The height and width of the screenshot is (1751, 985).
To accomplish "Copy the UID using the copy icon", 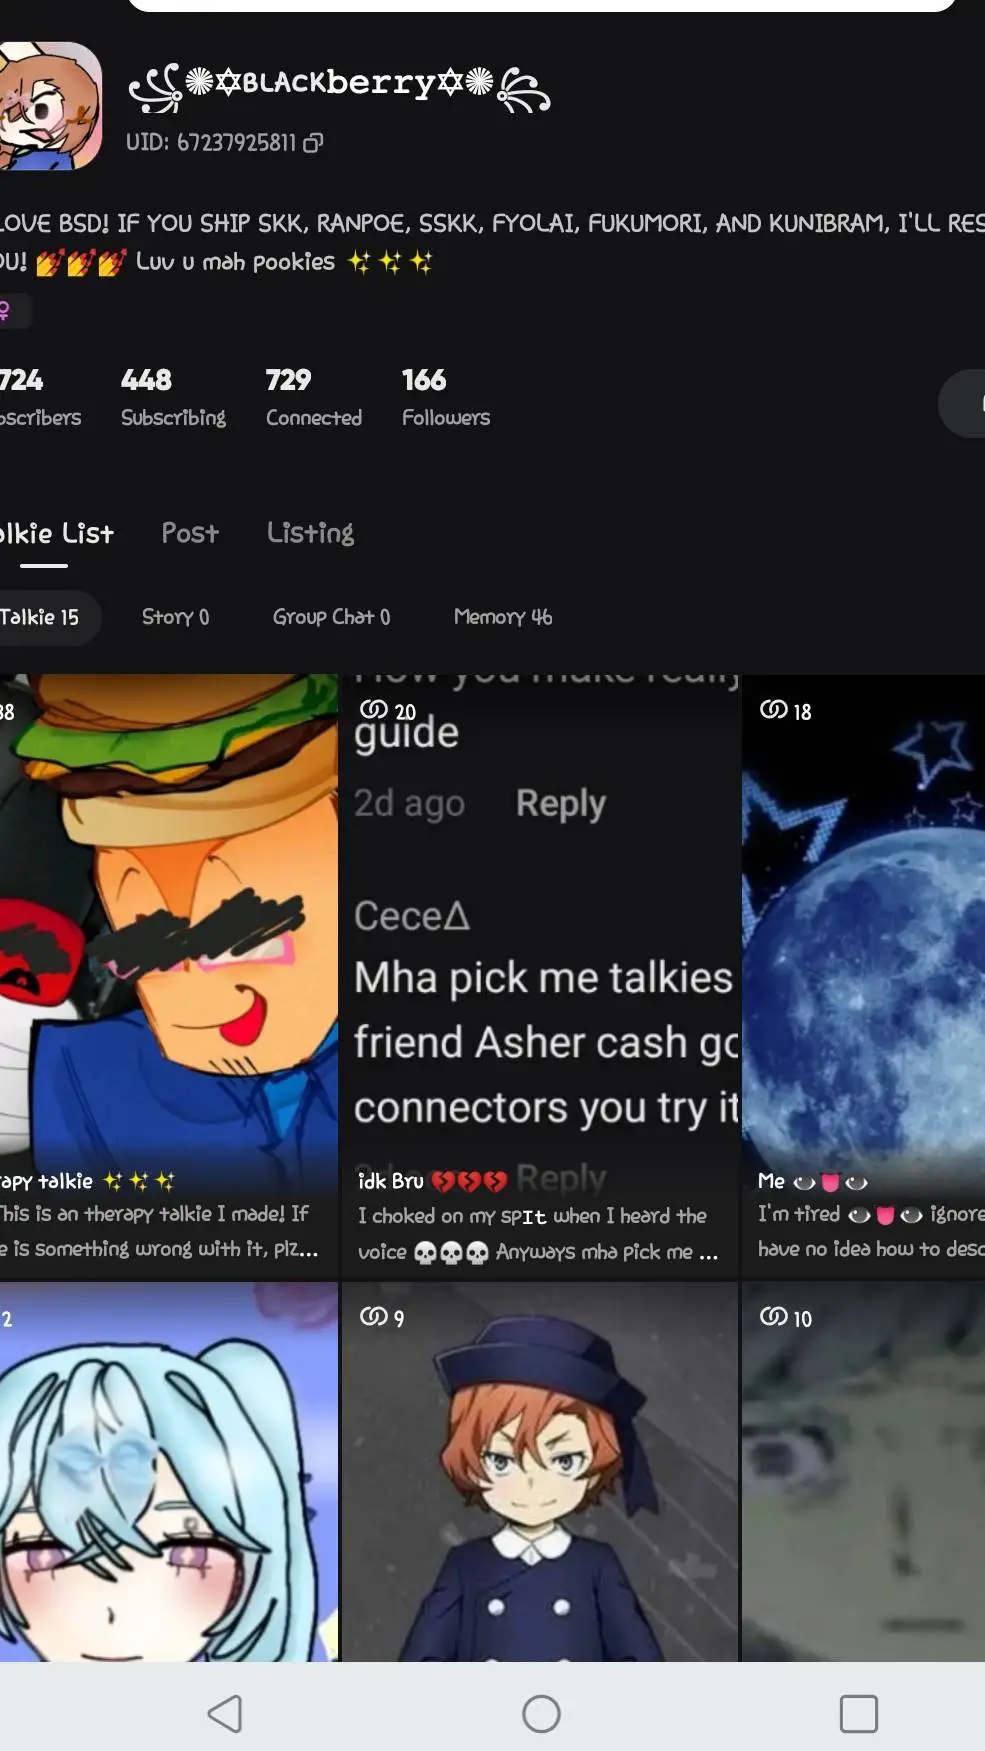I will (x=313, y=143).
